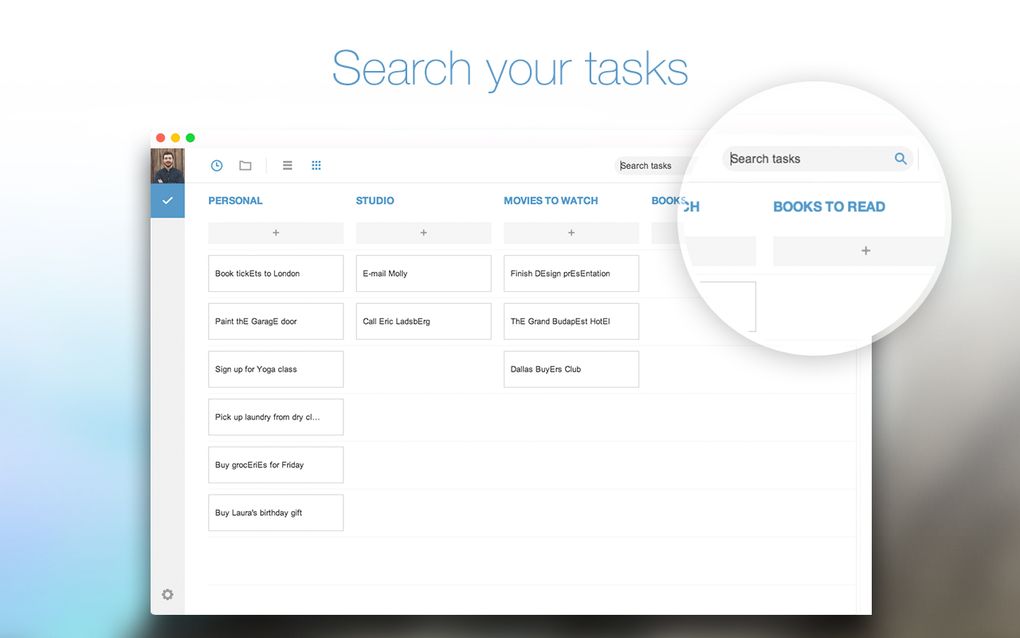Open the "E-mail Molly" task card
Screen dimensions: 1020x638
423,273
